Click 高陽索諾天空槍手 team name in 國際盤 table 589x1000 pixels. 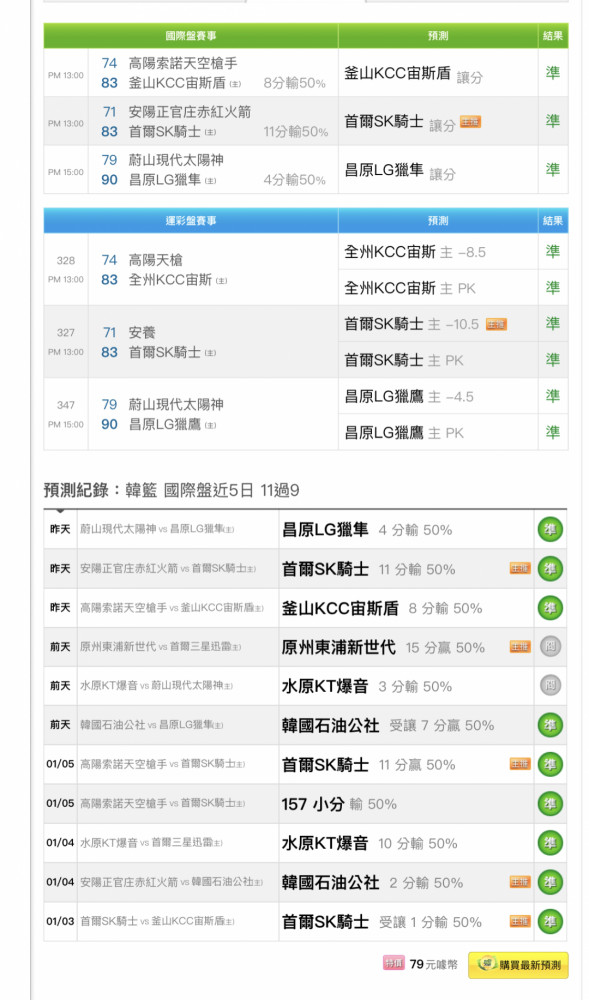(183, 63)
